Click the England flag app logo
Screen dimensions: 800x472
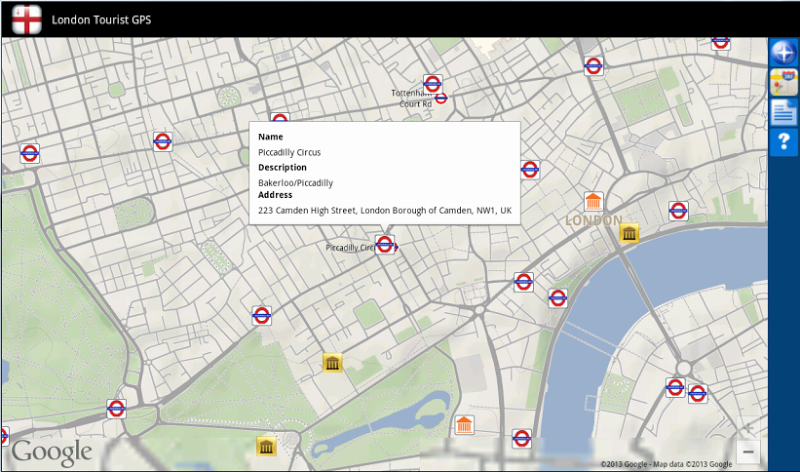click(x=26, y=18)
